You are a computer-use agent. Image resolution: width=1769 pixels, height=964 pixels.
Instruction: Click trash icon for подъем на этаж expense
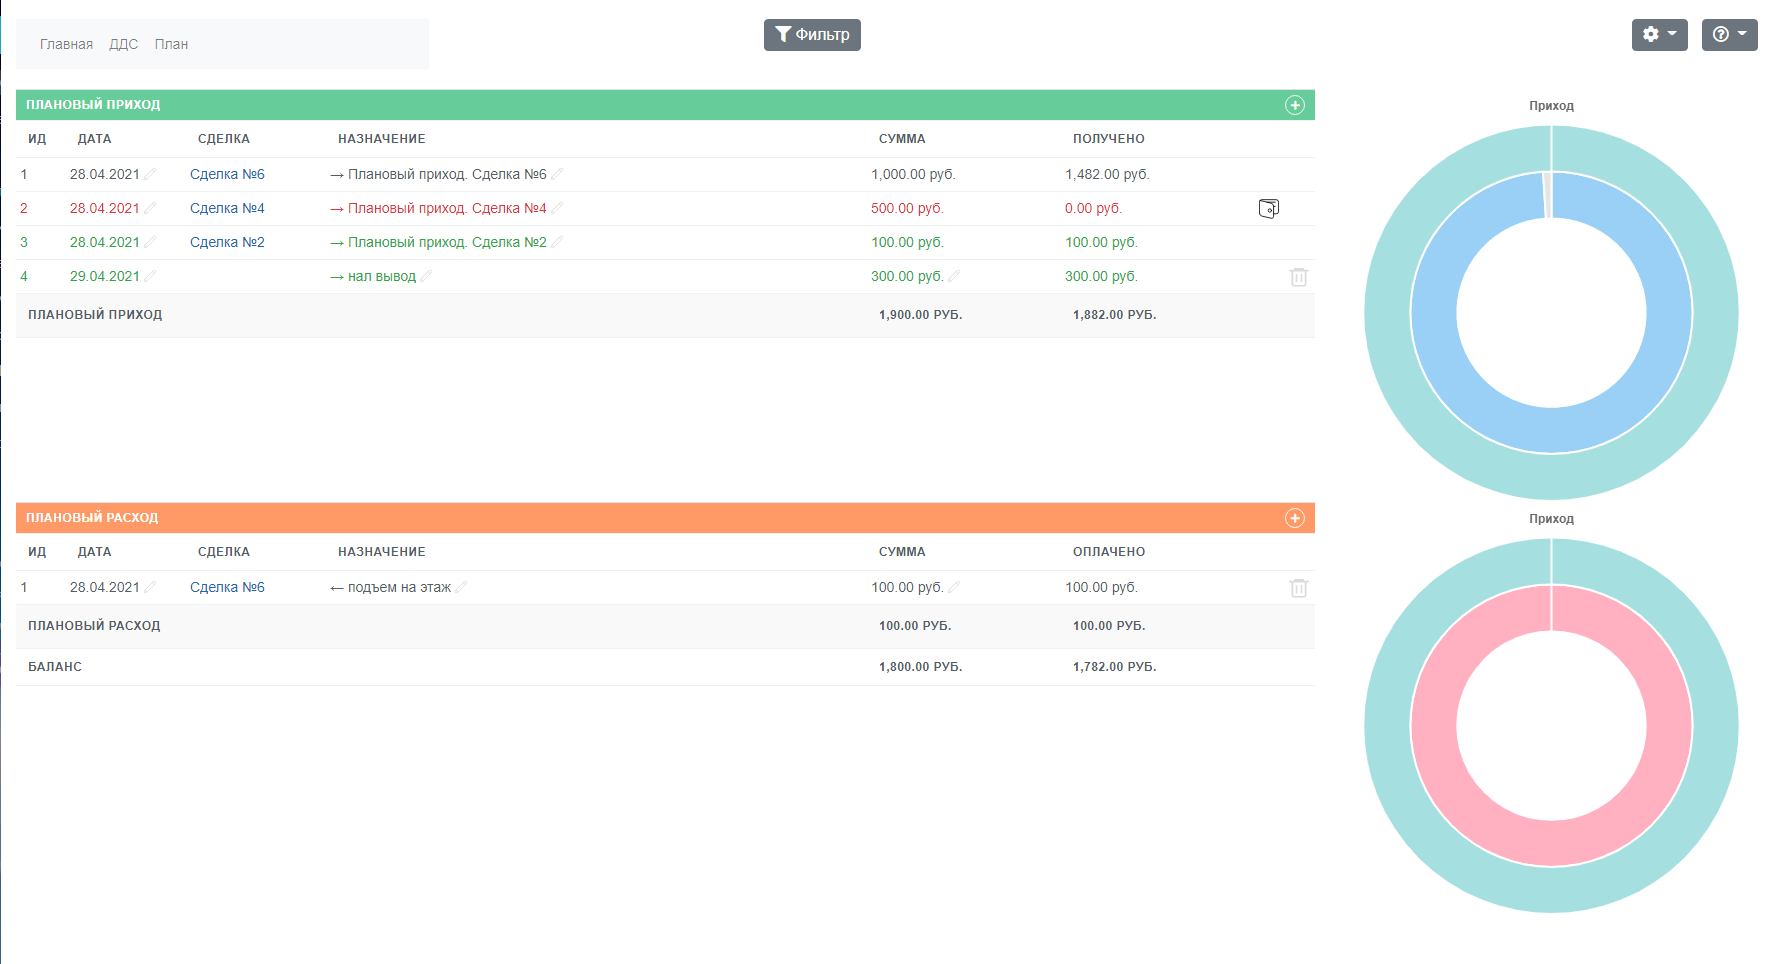(x=1298, y=588)
